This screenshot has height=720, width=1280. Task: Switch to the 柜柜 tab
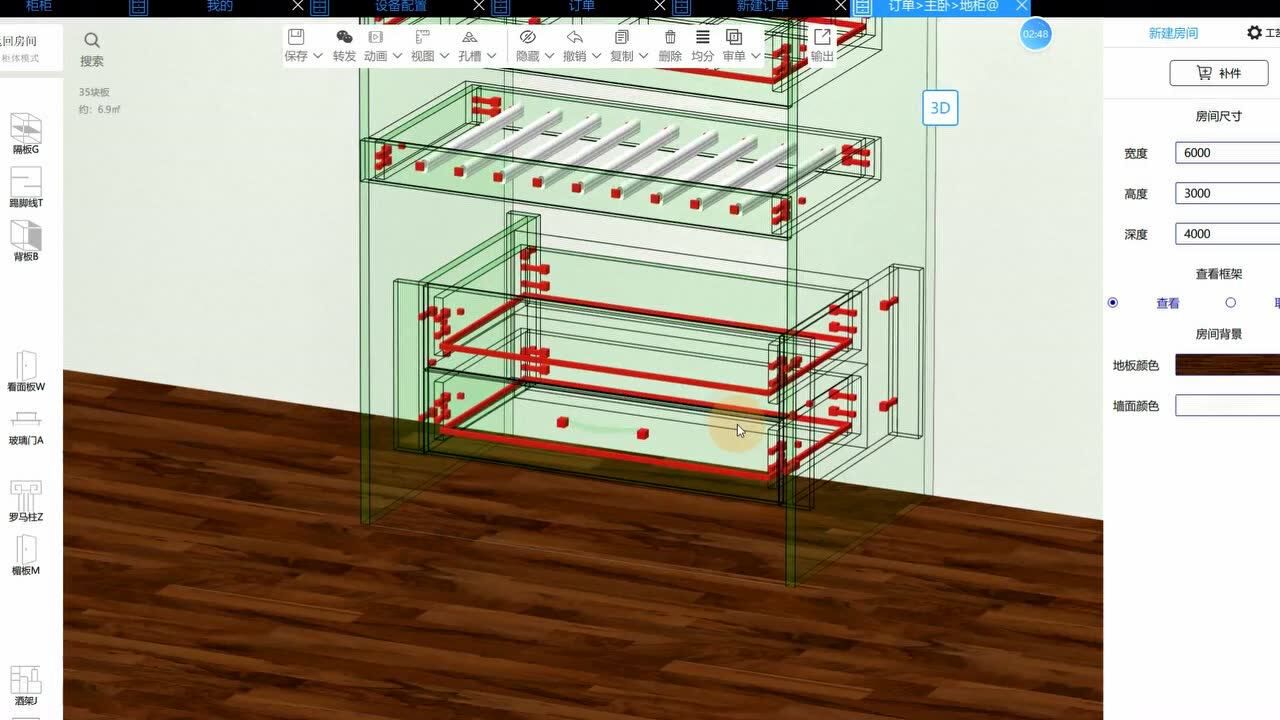(38, 6)
